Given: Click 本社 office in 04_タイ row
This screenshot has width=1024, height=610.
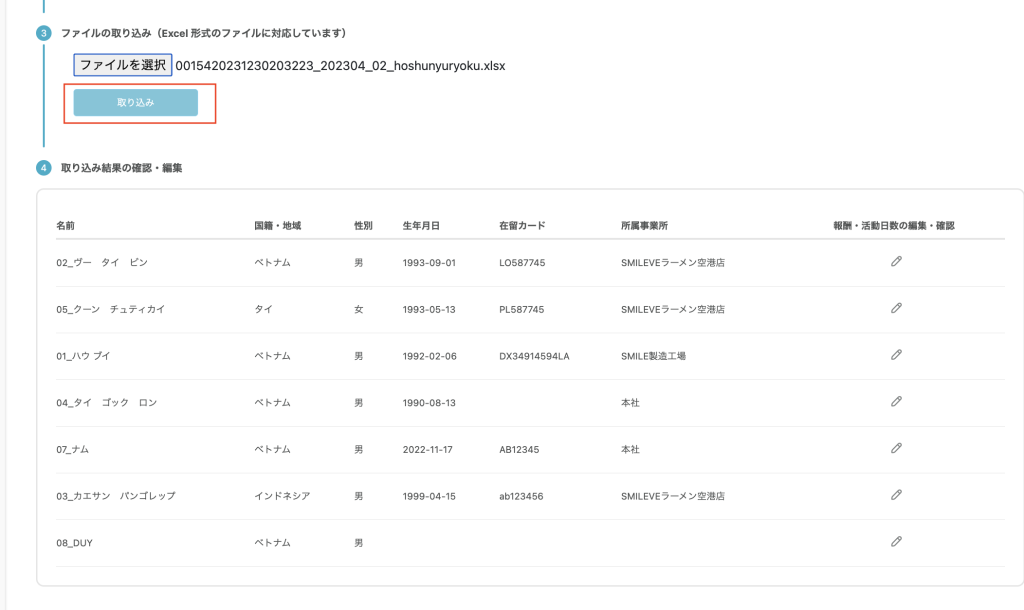Looking at the screenshot, I should tap(630, 403).
